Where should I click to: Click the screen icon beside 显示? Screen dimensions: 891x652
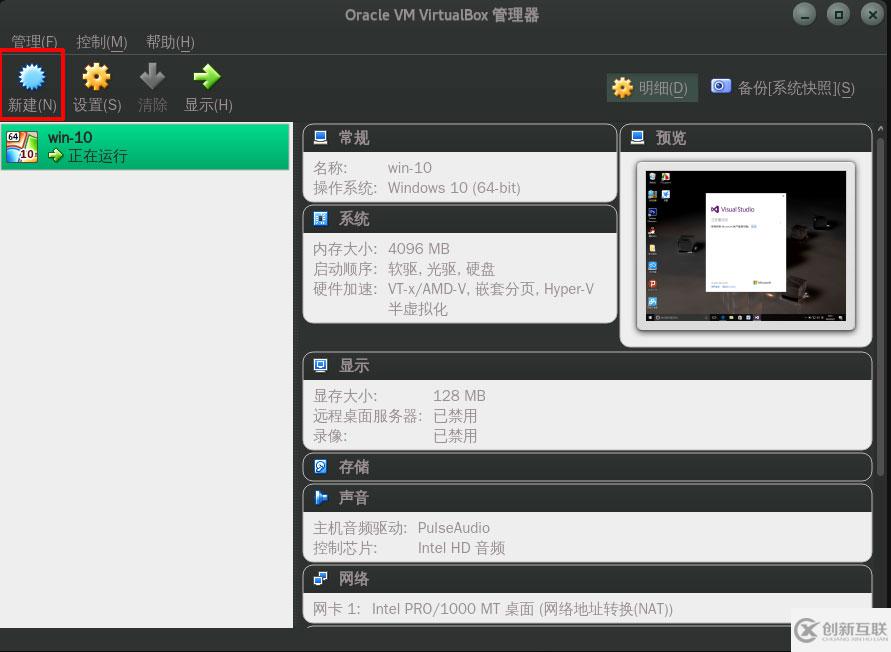pos(320,366)
